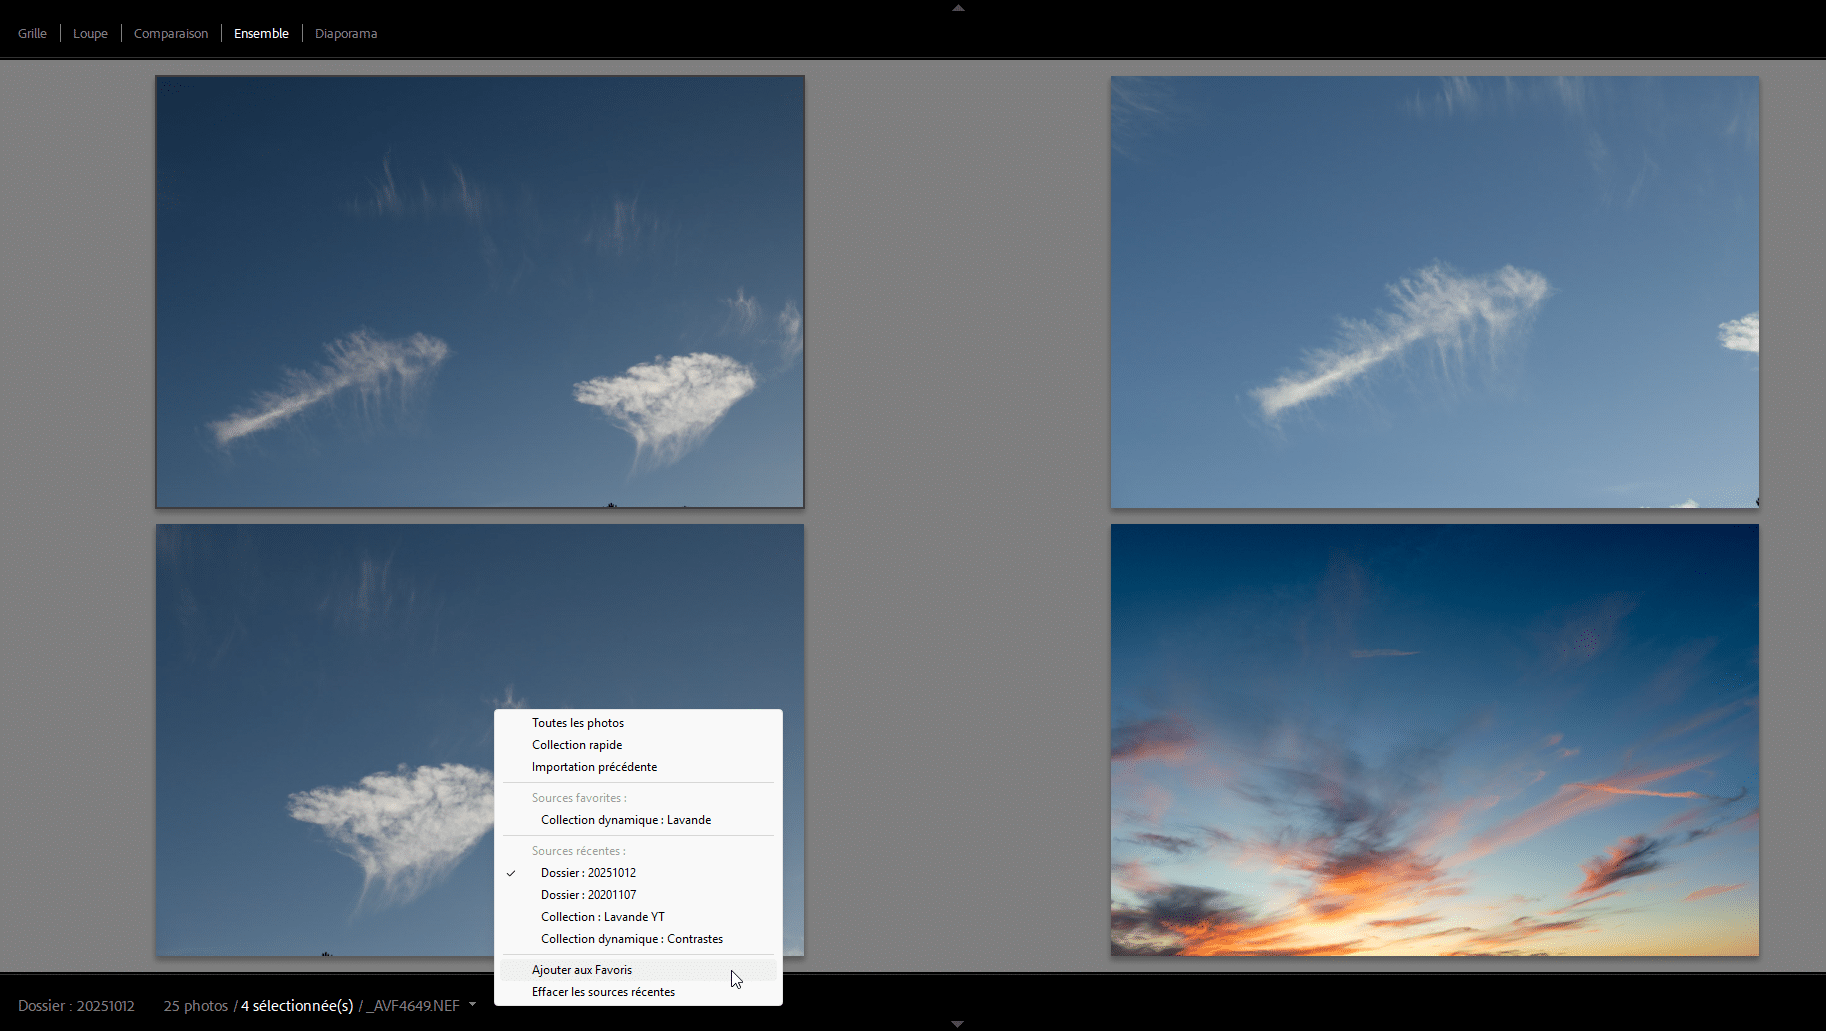Open the dropdown next to _AVF4649.NEF
This screenshot has height=1031, width=1826.
472,1005
